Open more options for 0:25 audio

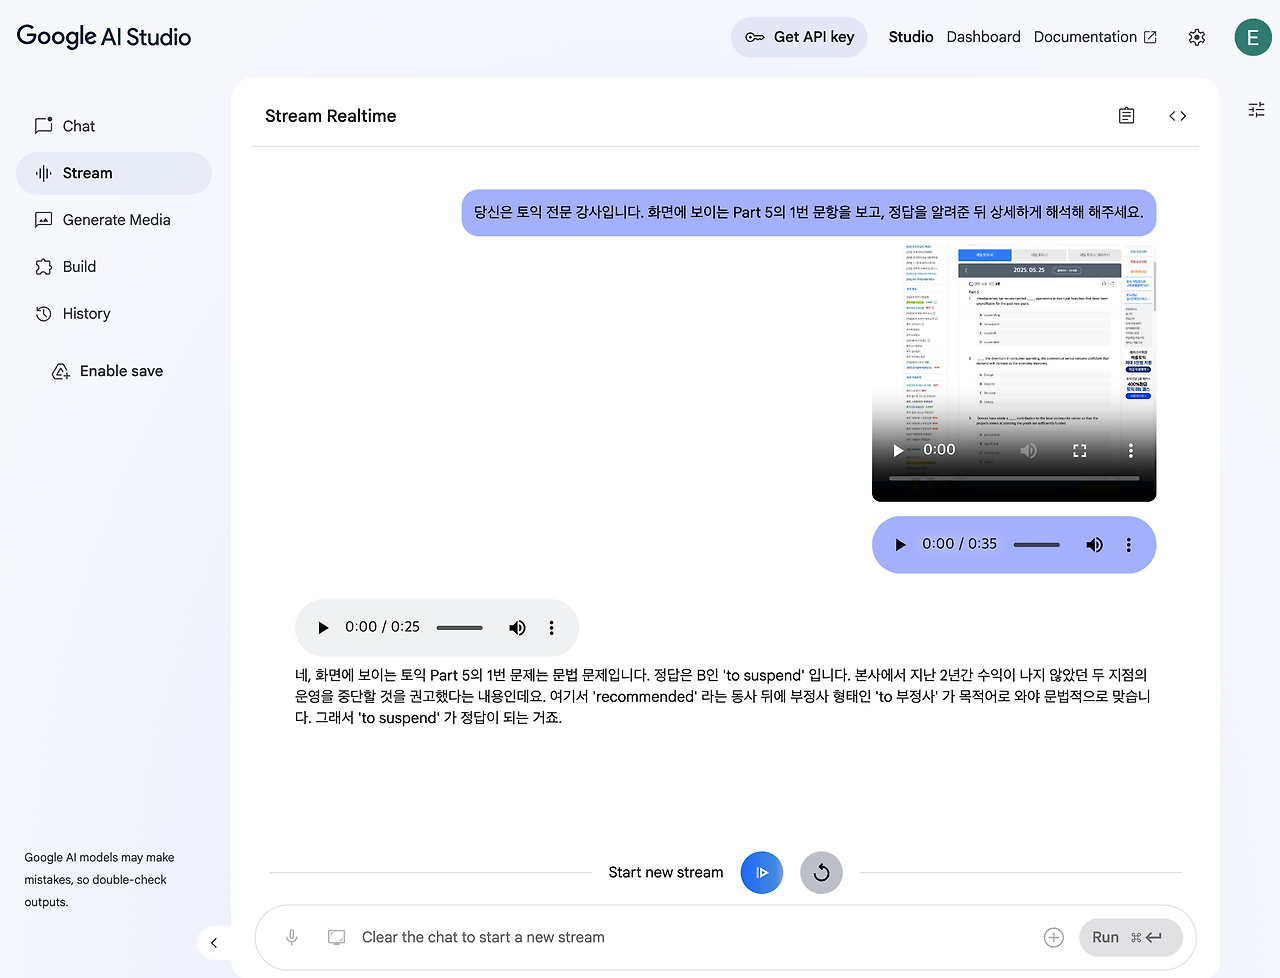(551, 628)
